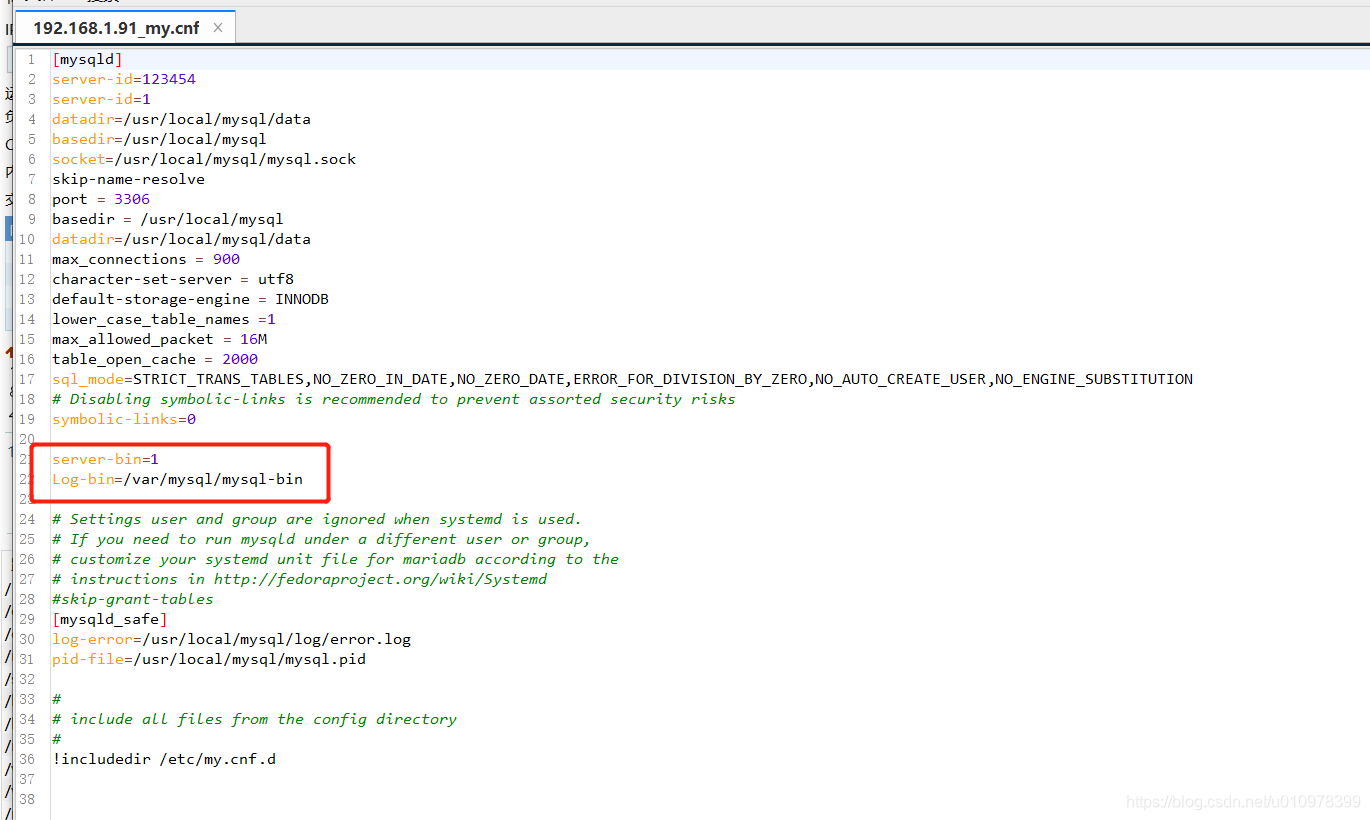Click max_allowed_packet = 16M line
Viewport: 1370px width, 820px height.
tap(160, 339)
